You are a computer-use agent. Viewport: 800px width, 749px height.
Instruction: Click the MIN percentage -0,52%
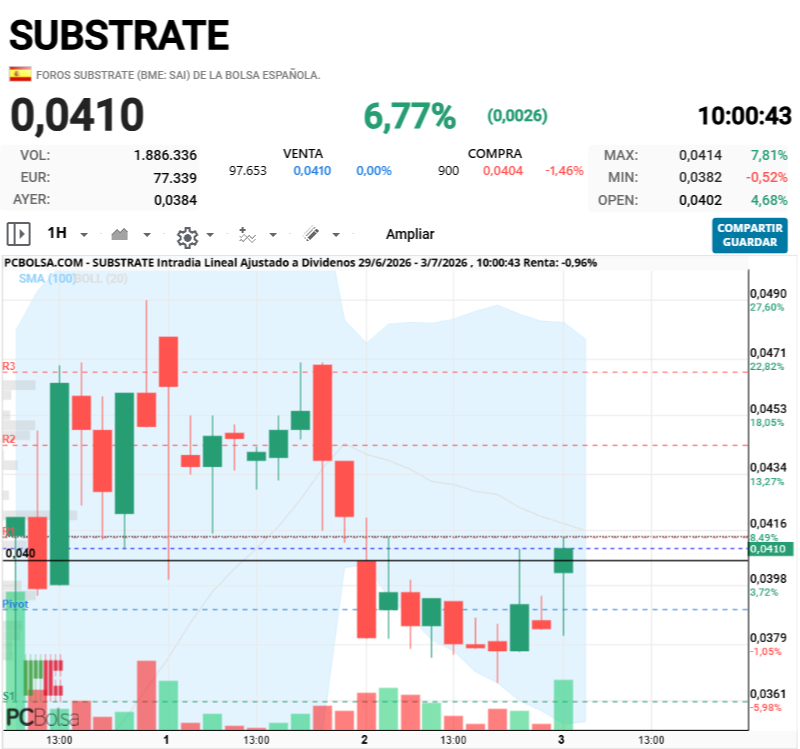tap(766, 177)
